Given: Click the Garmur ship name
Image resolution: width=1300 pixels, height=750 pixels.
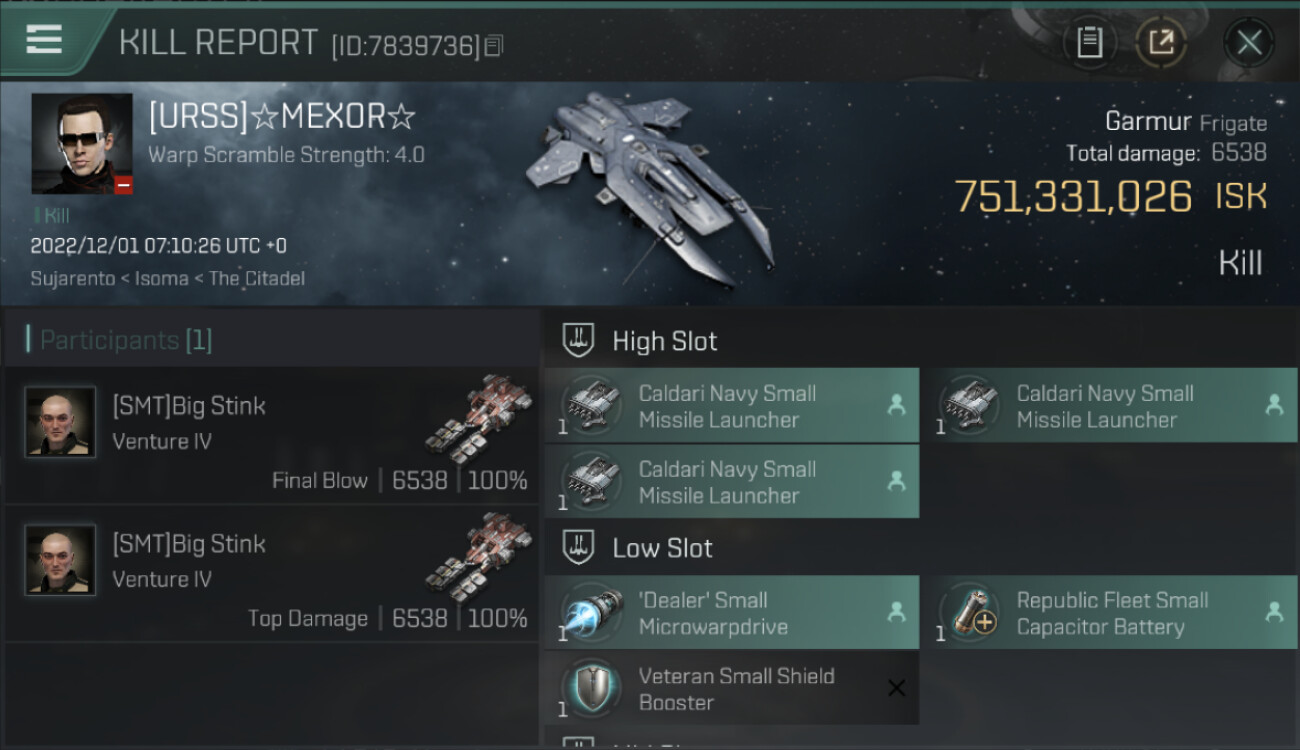Looking at the screenshot, I should click(1148, 122).
